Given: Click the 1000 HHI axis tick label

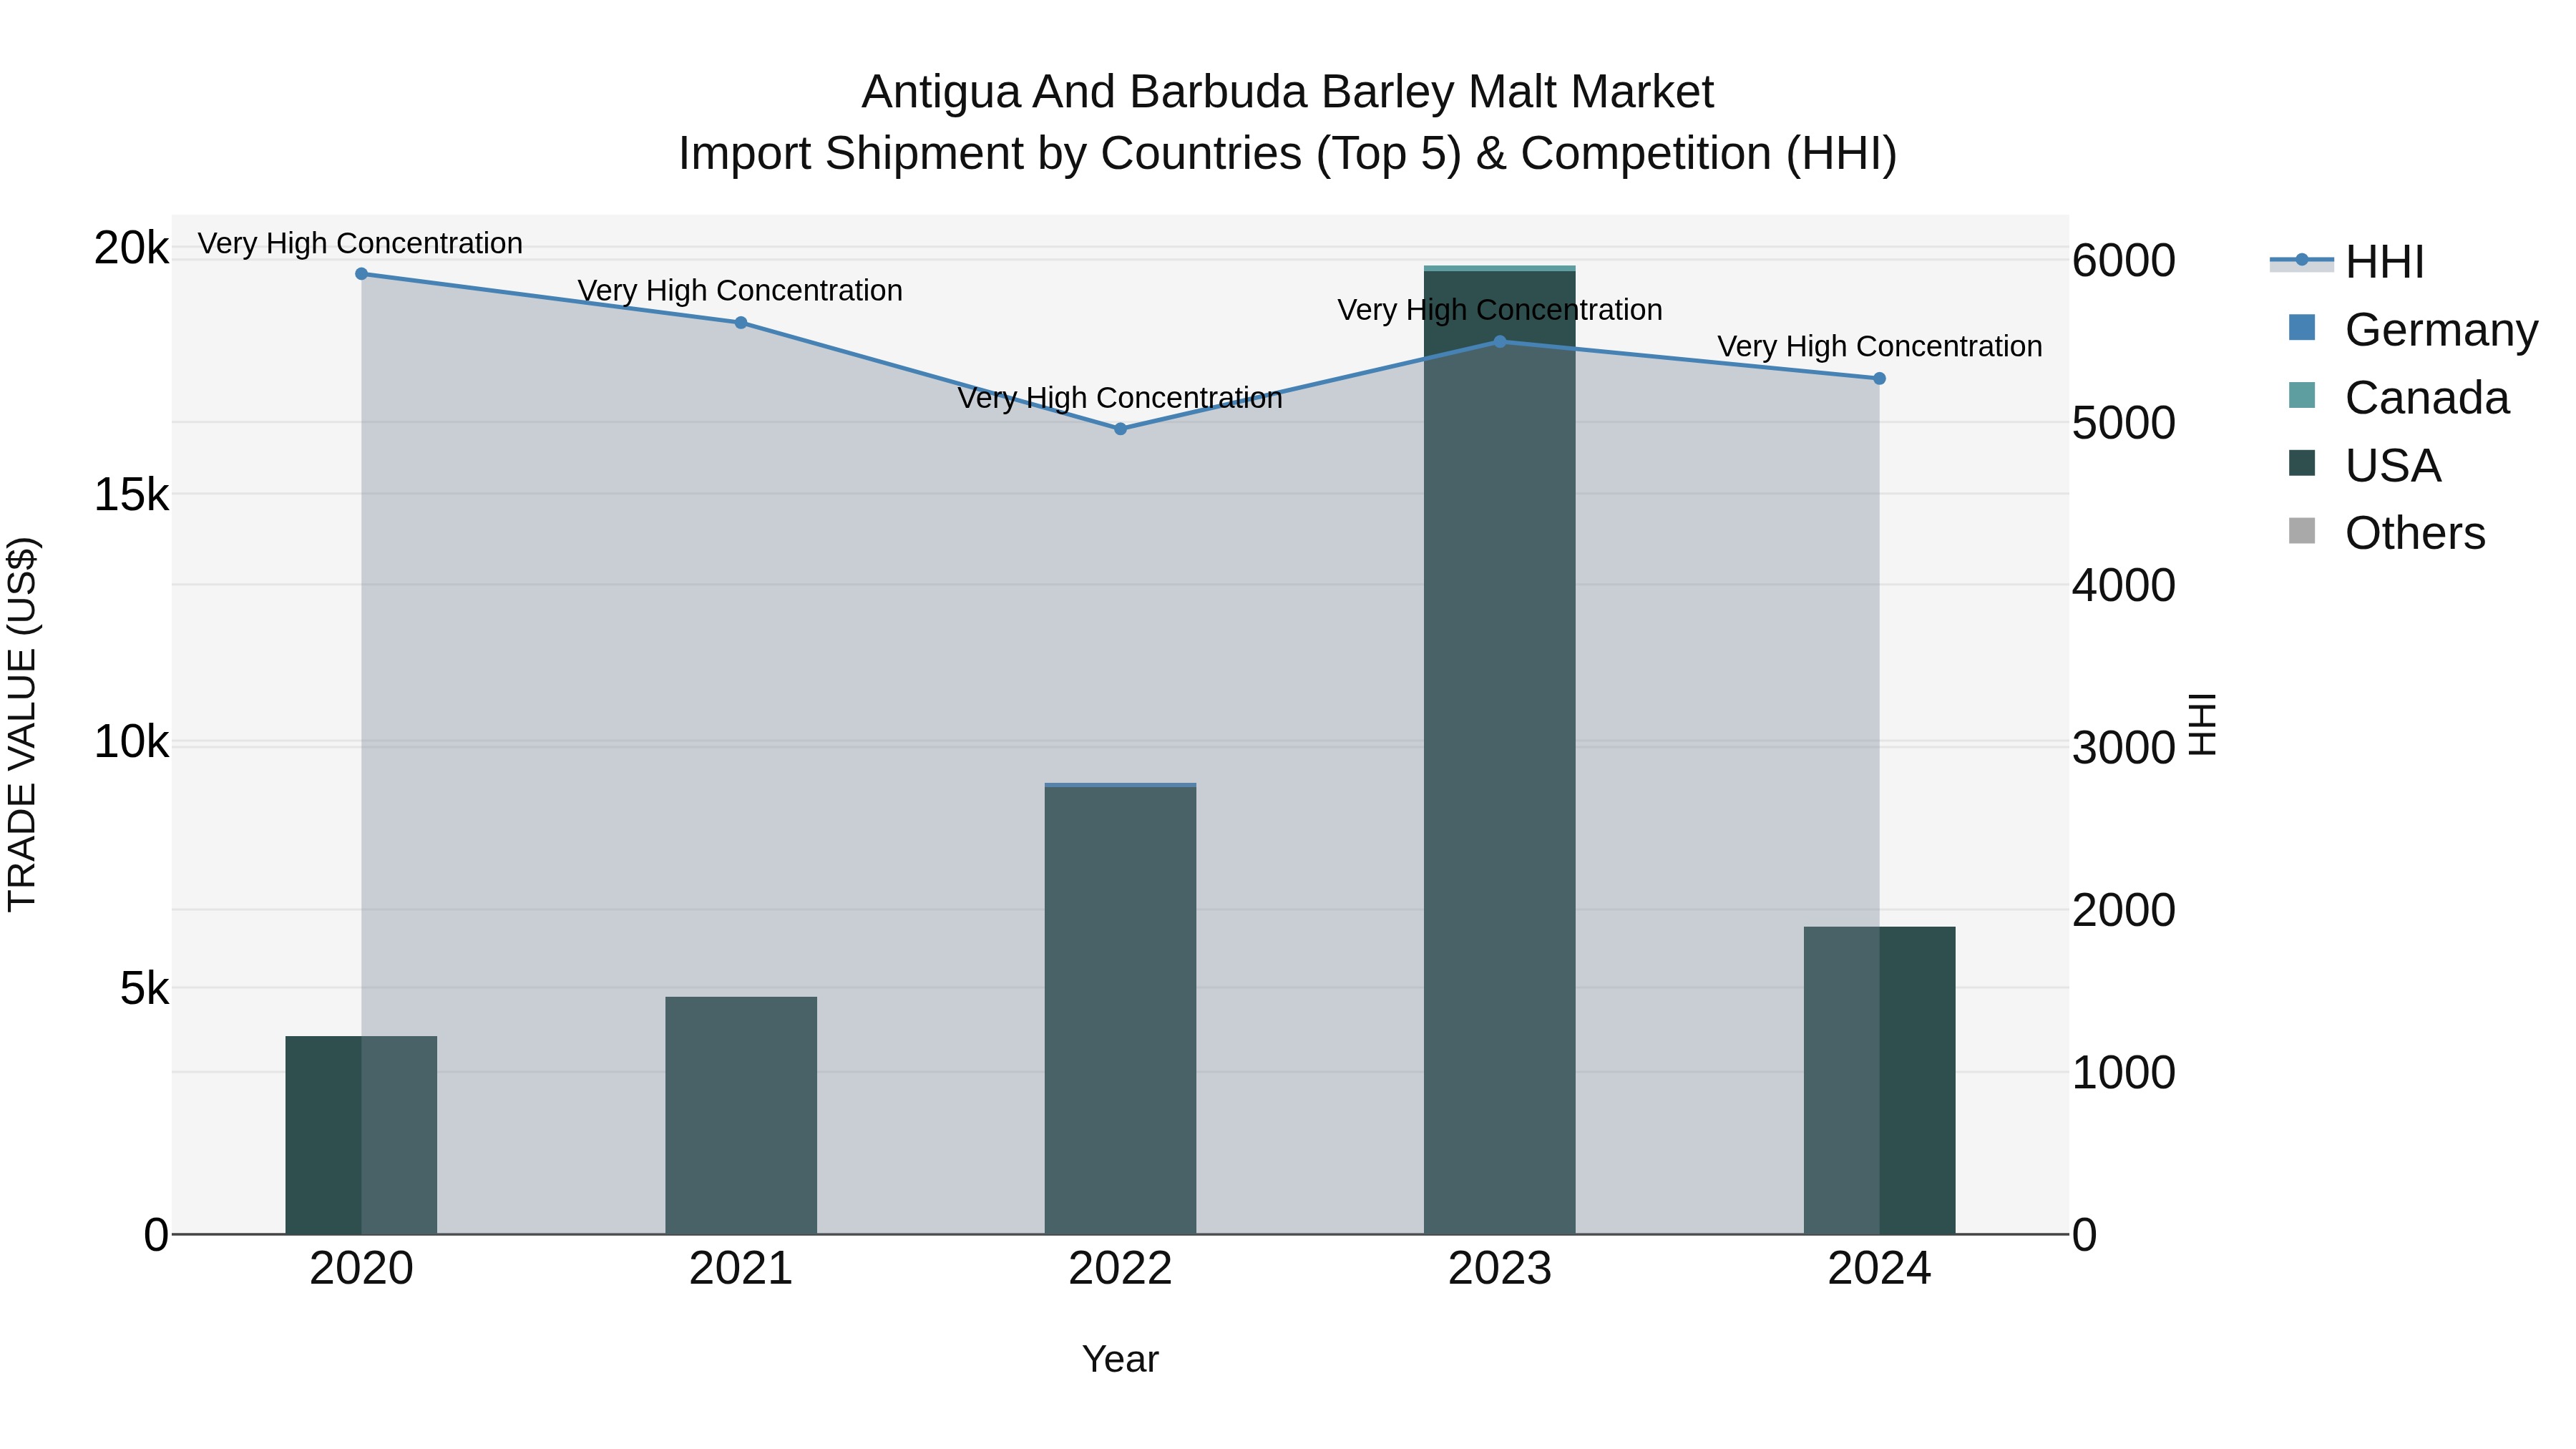Looking at the screenshot, I should (2124, 1073).
